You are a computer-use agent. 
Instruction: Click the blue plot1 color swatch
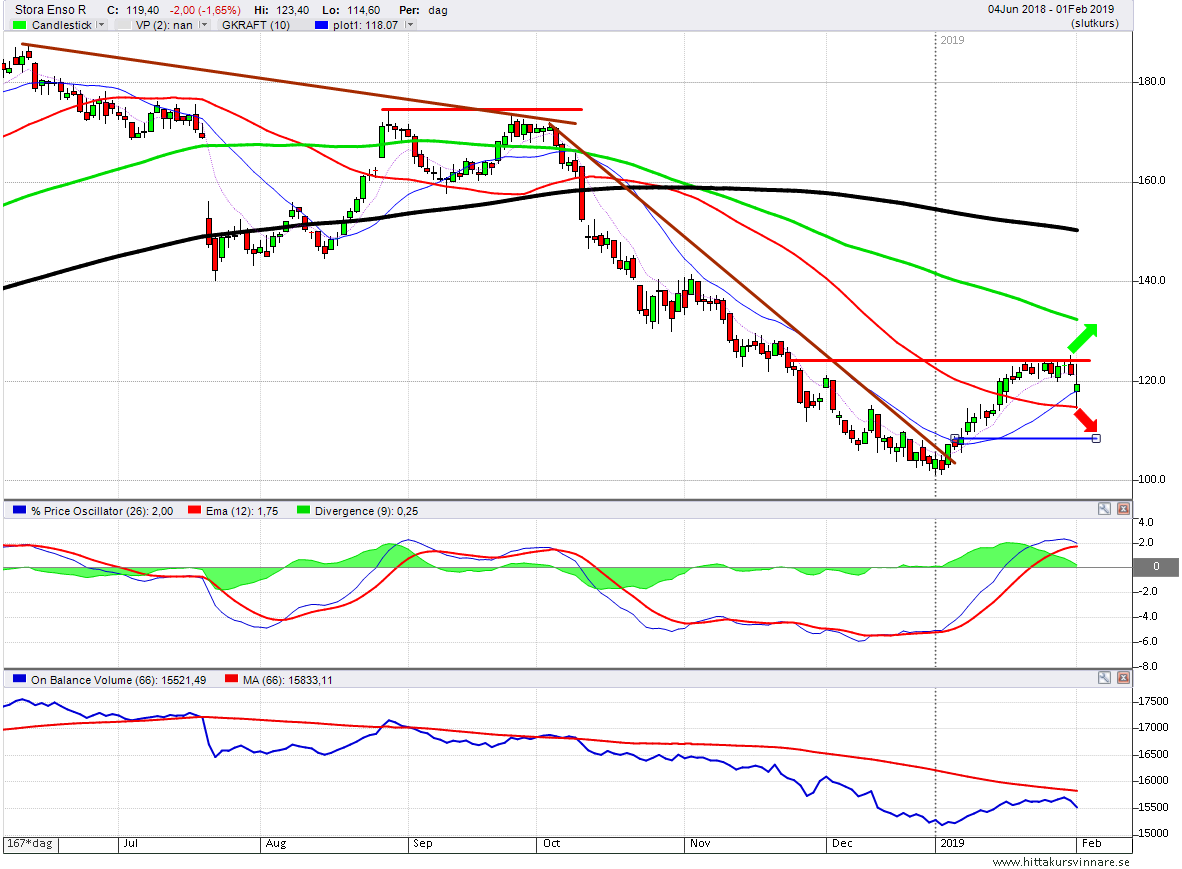tap(321, 25)
